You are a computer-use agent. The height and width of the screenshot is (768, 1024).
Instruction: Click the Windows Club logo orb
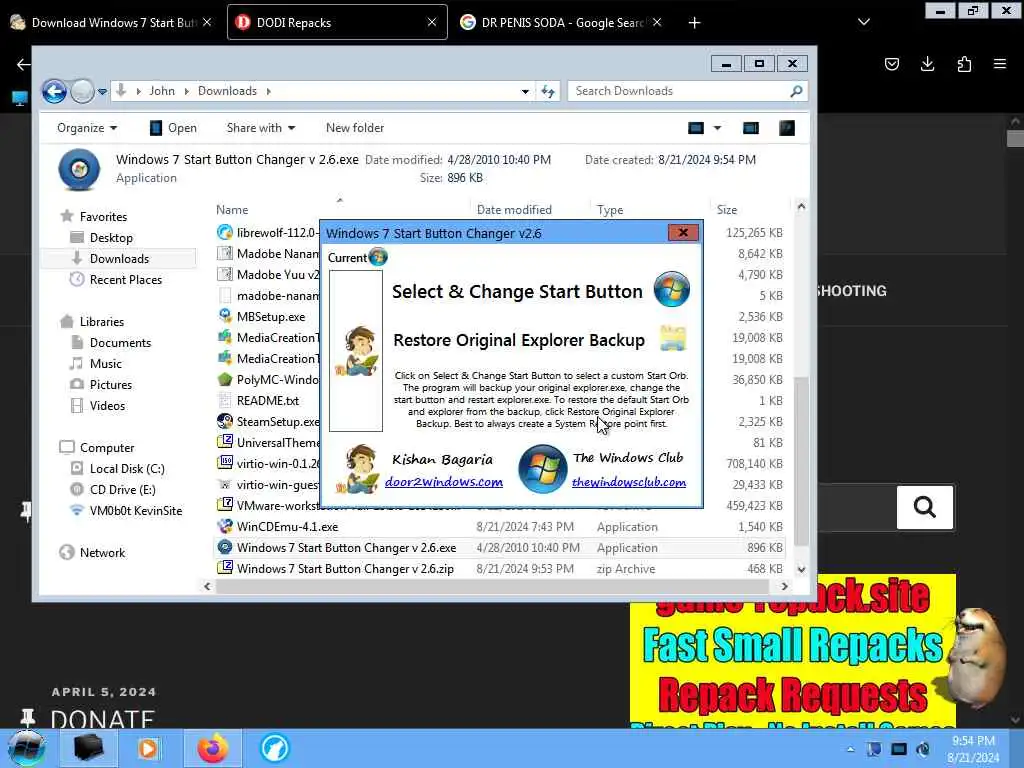[x=542, y=469]
